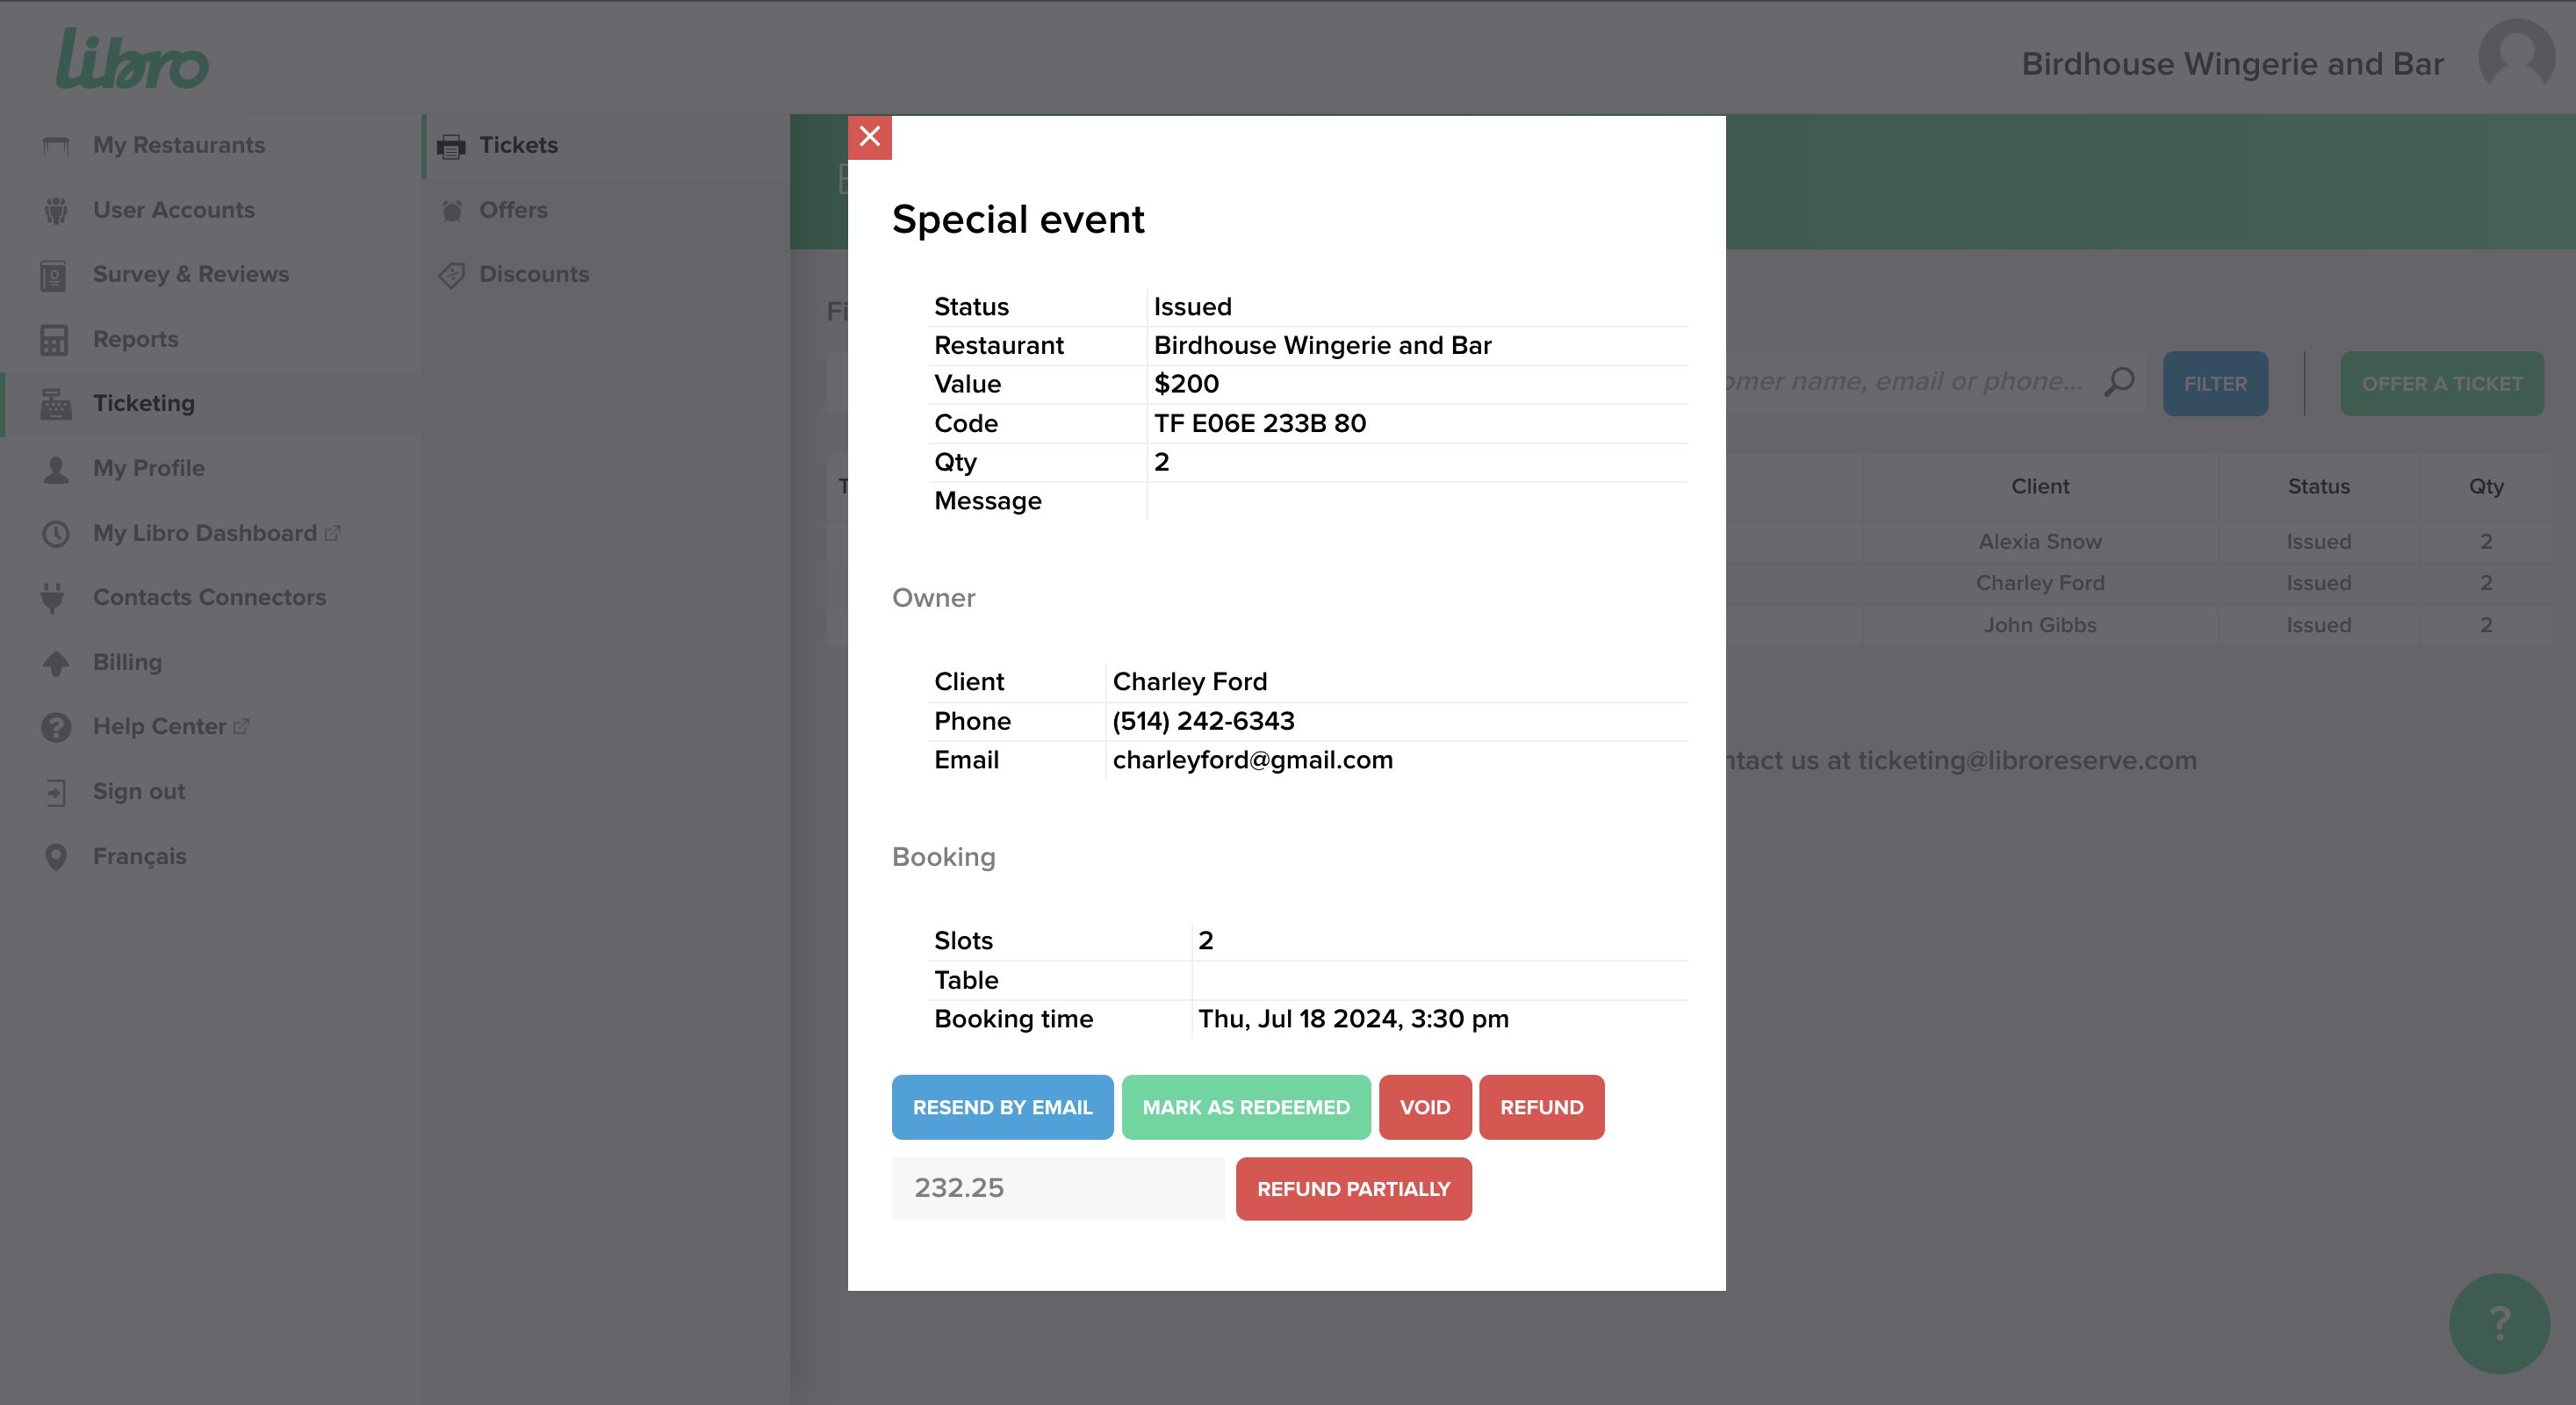Click the Reports bar-chart icon

[55, 339]
